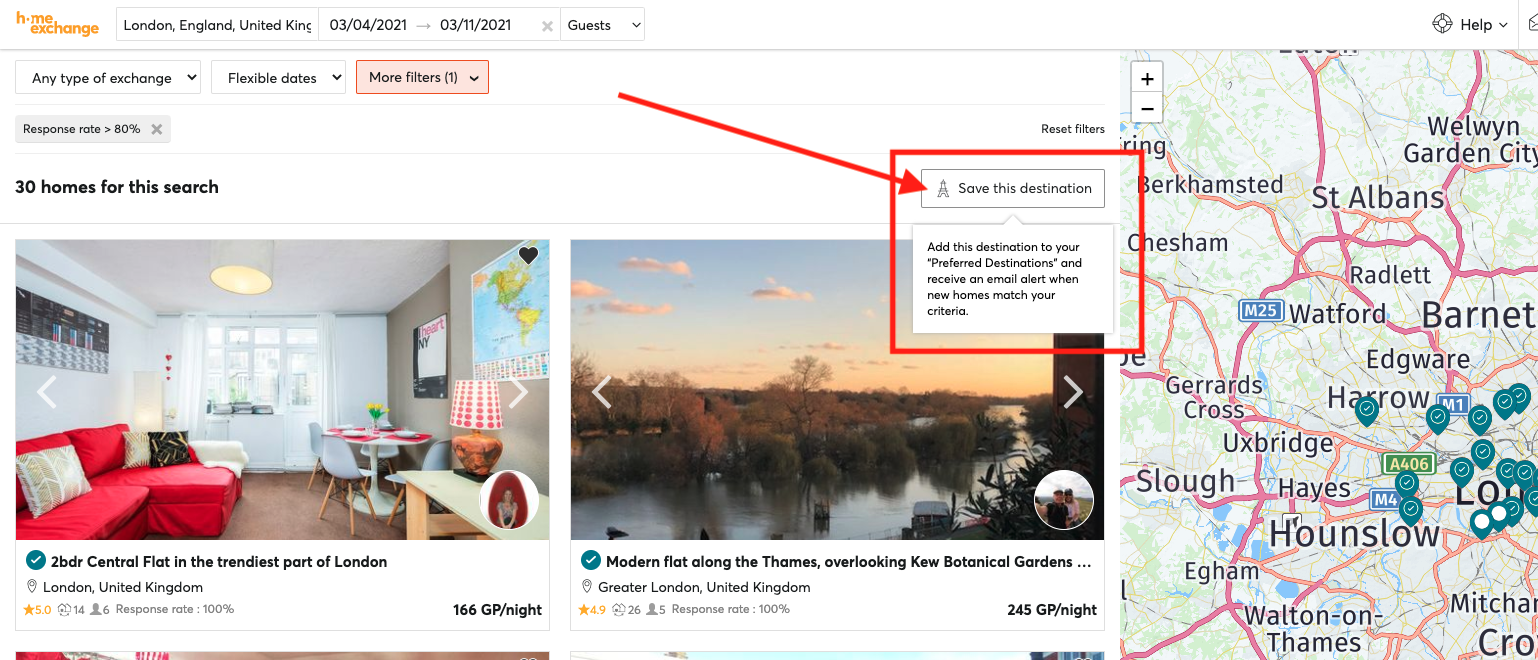This screenshot has width=1538, height=660.
Task: Favorite the Central Flat using the heart
Action: 527,256
